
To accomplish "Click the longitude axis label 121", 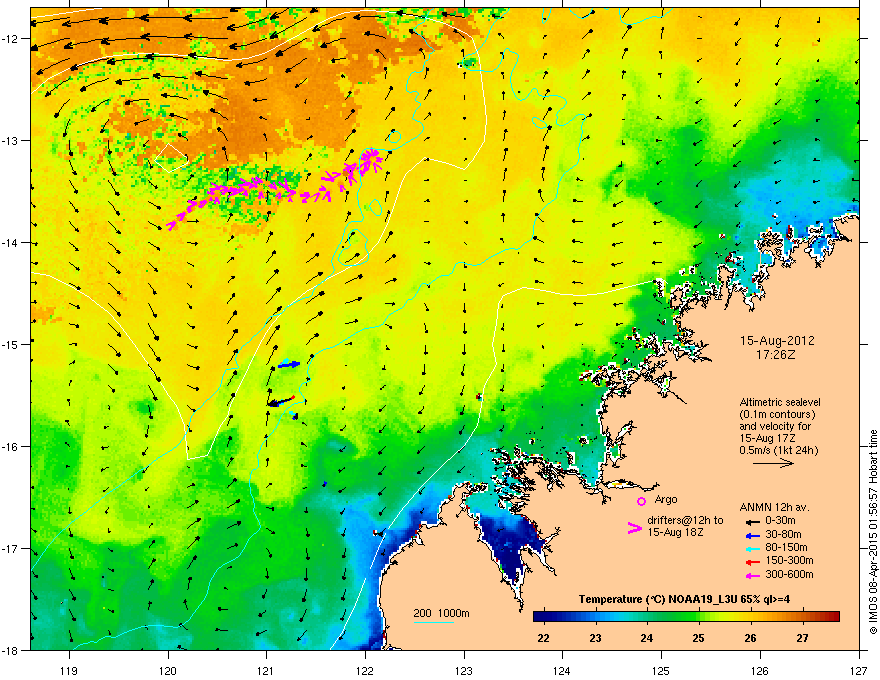I will tap(266, 670).
